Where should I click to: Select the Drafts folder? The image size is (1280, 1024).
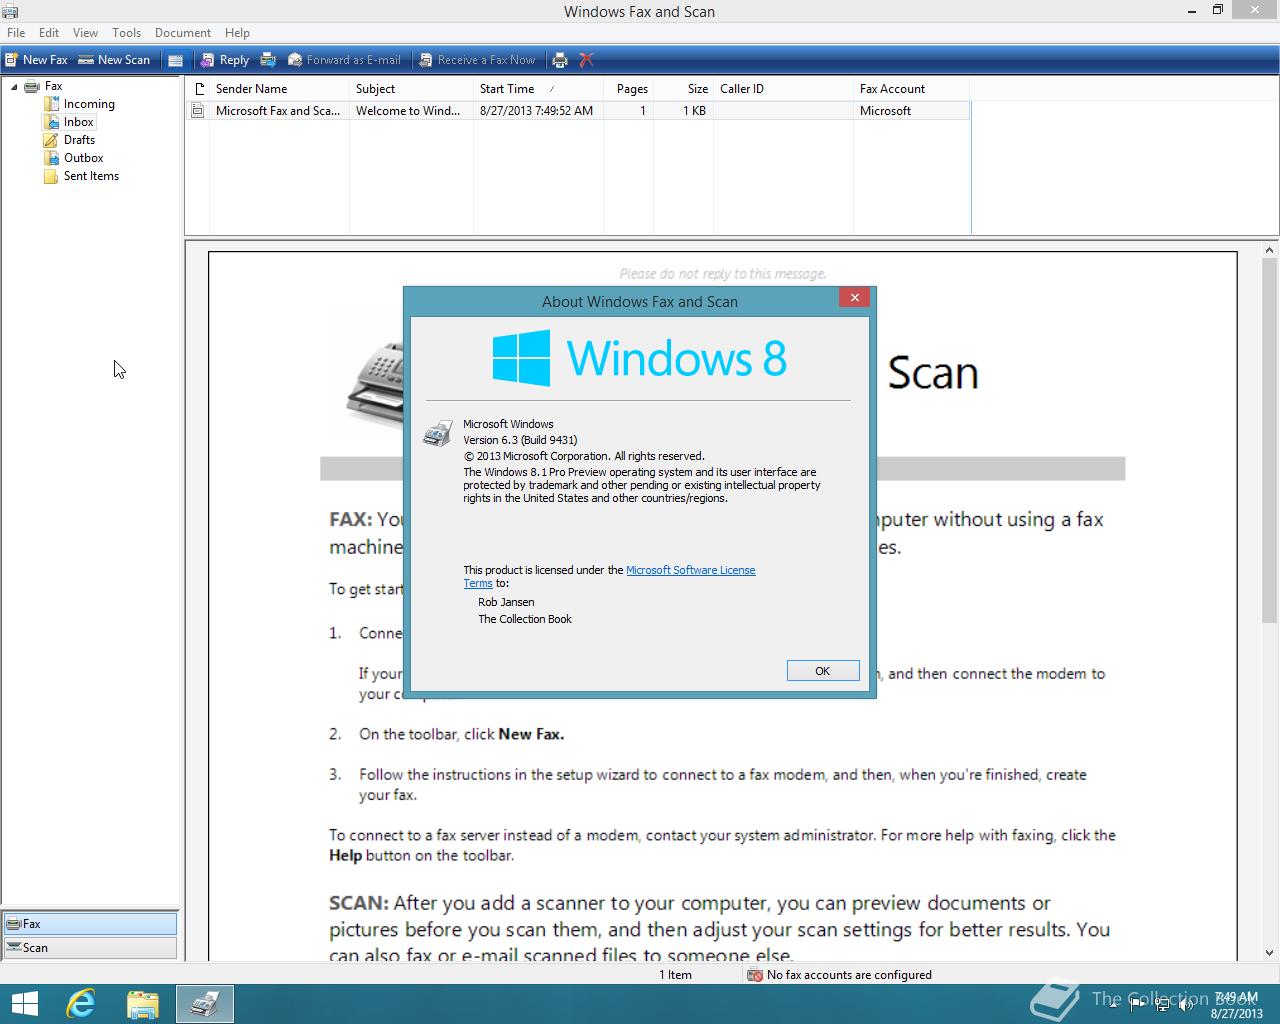click(79, 140)
